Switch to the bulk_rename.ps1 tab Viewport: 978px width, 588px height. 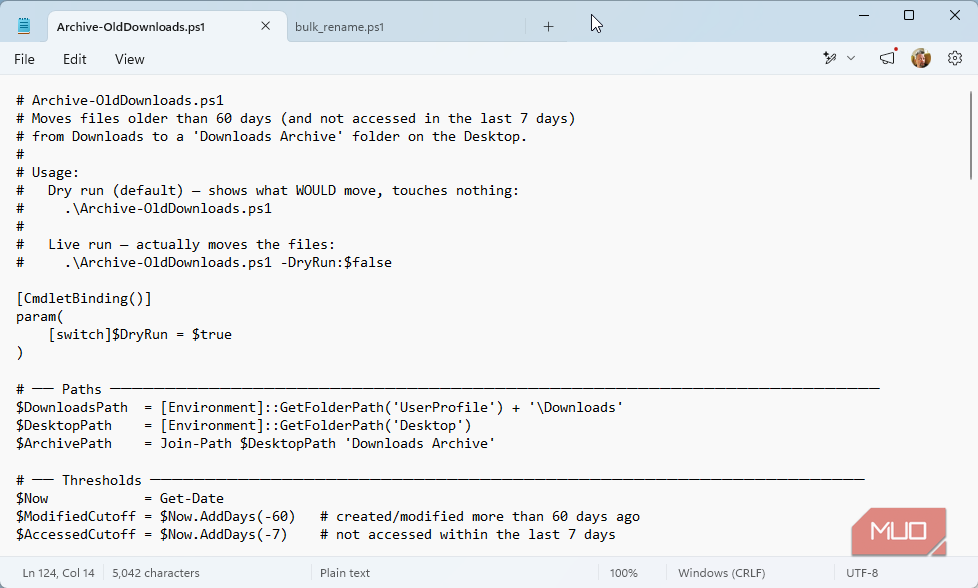click(x=339, y=27)
